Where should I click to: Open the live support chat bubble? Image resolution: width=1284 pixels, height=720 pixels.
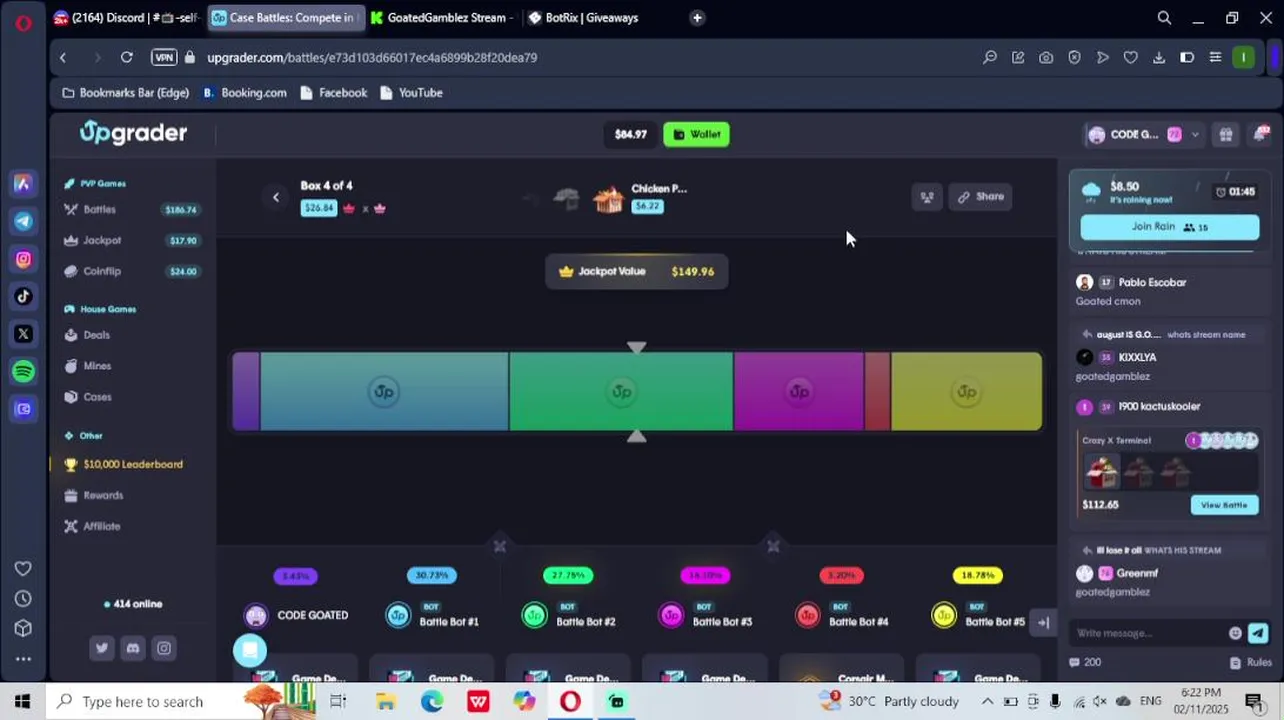pyautogui.click(x=250, y=651)
